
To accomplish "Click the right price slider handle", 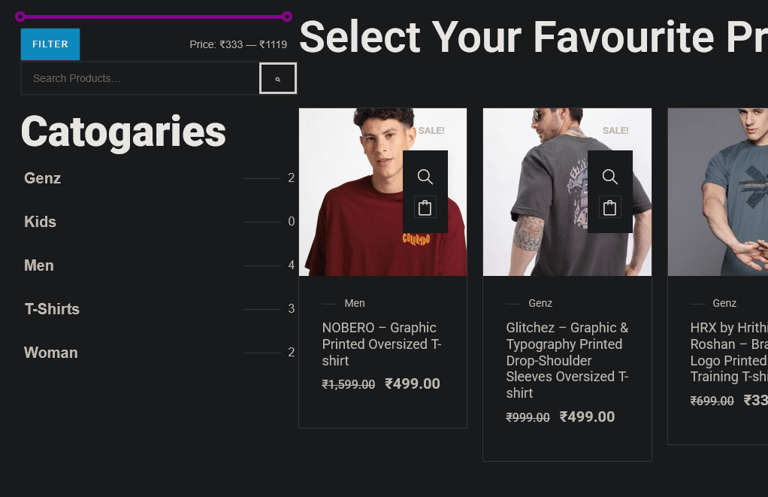I will [x=287, y=17].
